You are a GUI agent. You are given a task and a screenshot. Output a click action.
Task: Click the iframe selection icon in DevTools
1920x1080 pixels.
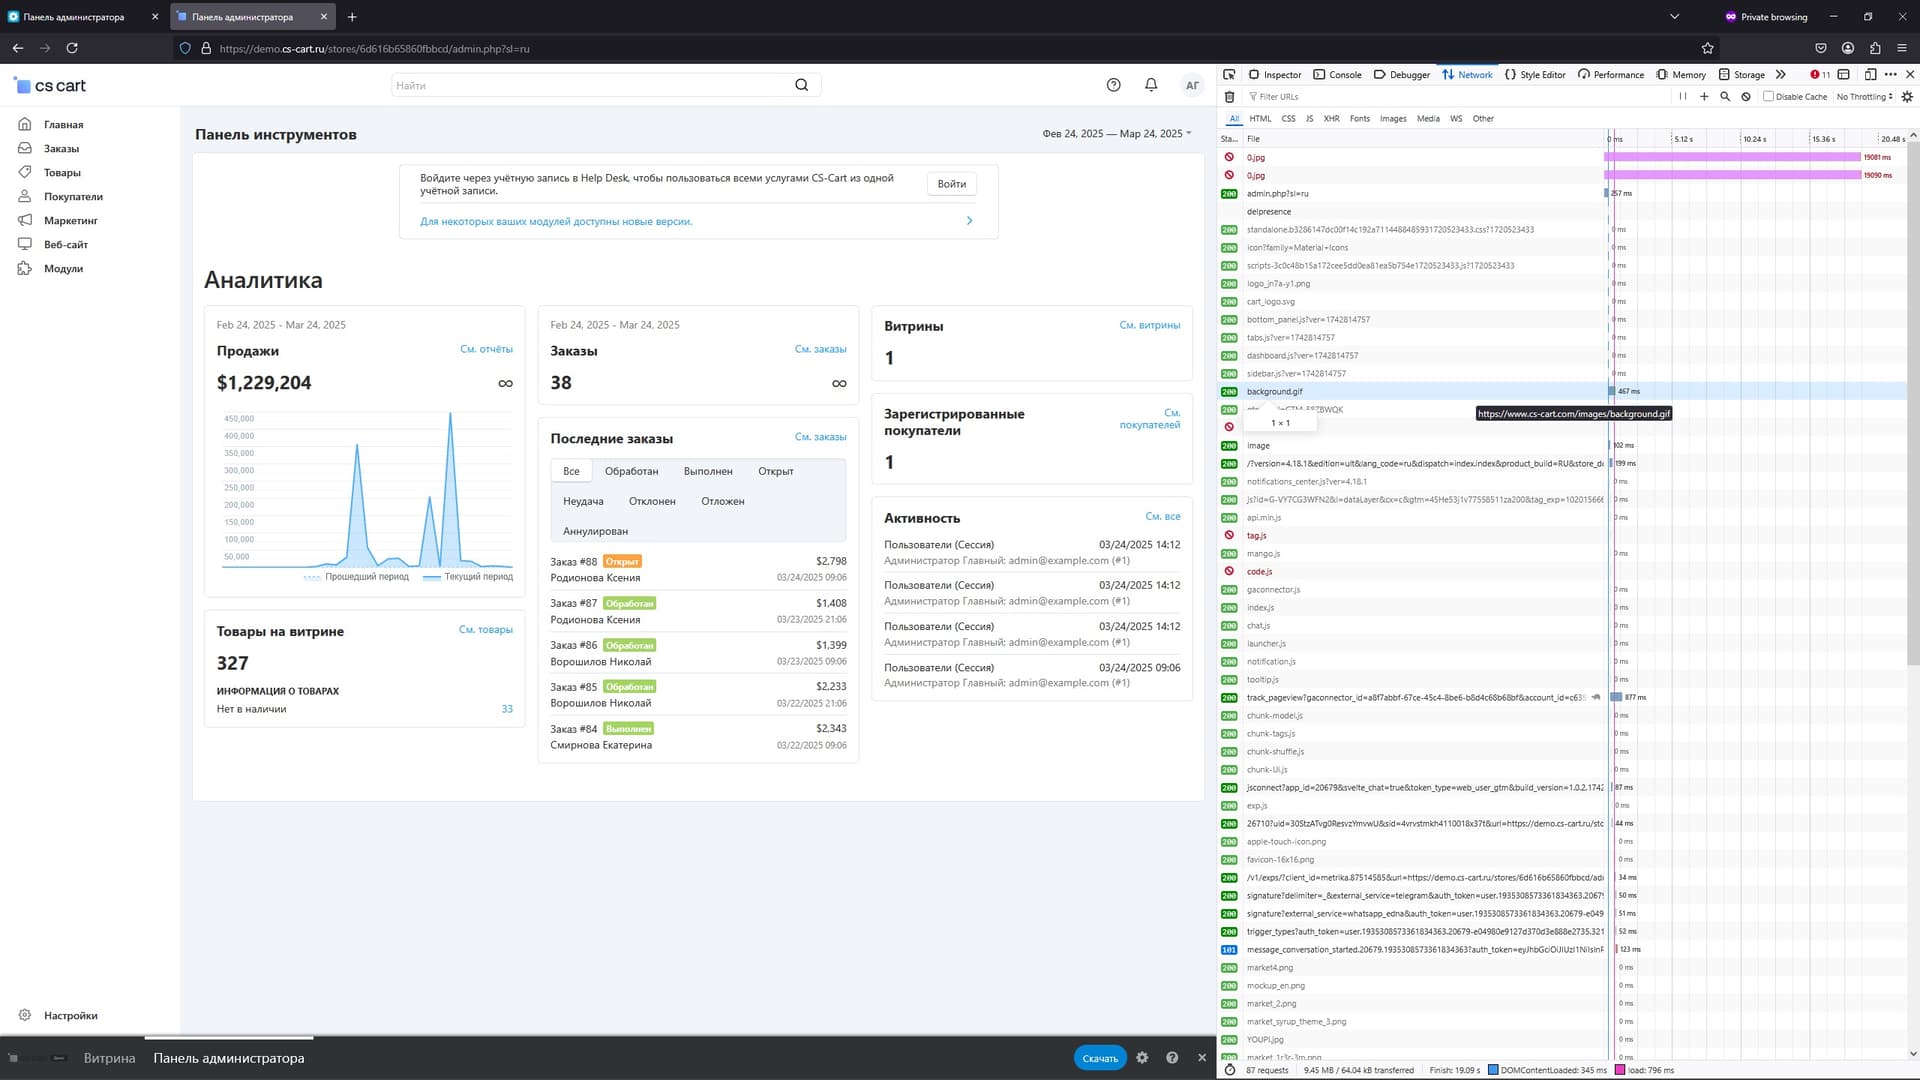[x=1844, y=74]
